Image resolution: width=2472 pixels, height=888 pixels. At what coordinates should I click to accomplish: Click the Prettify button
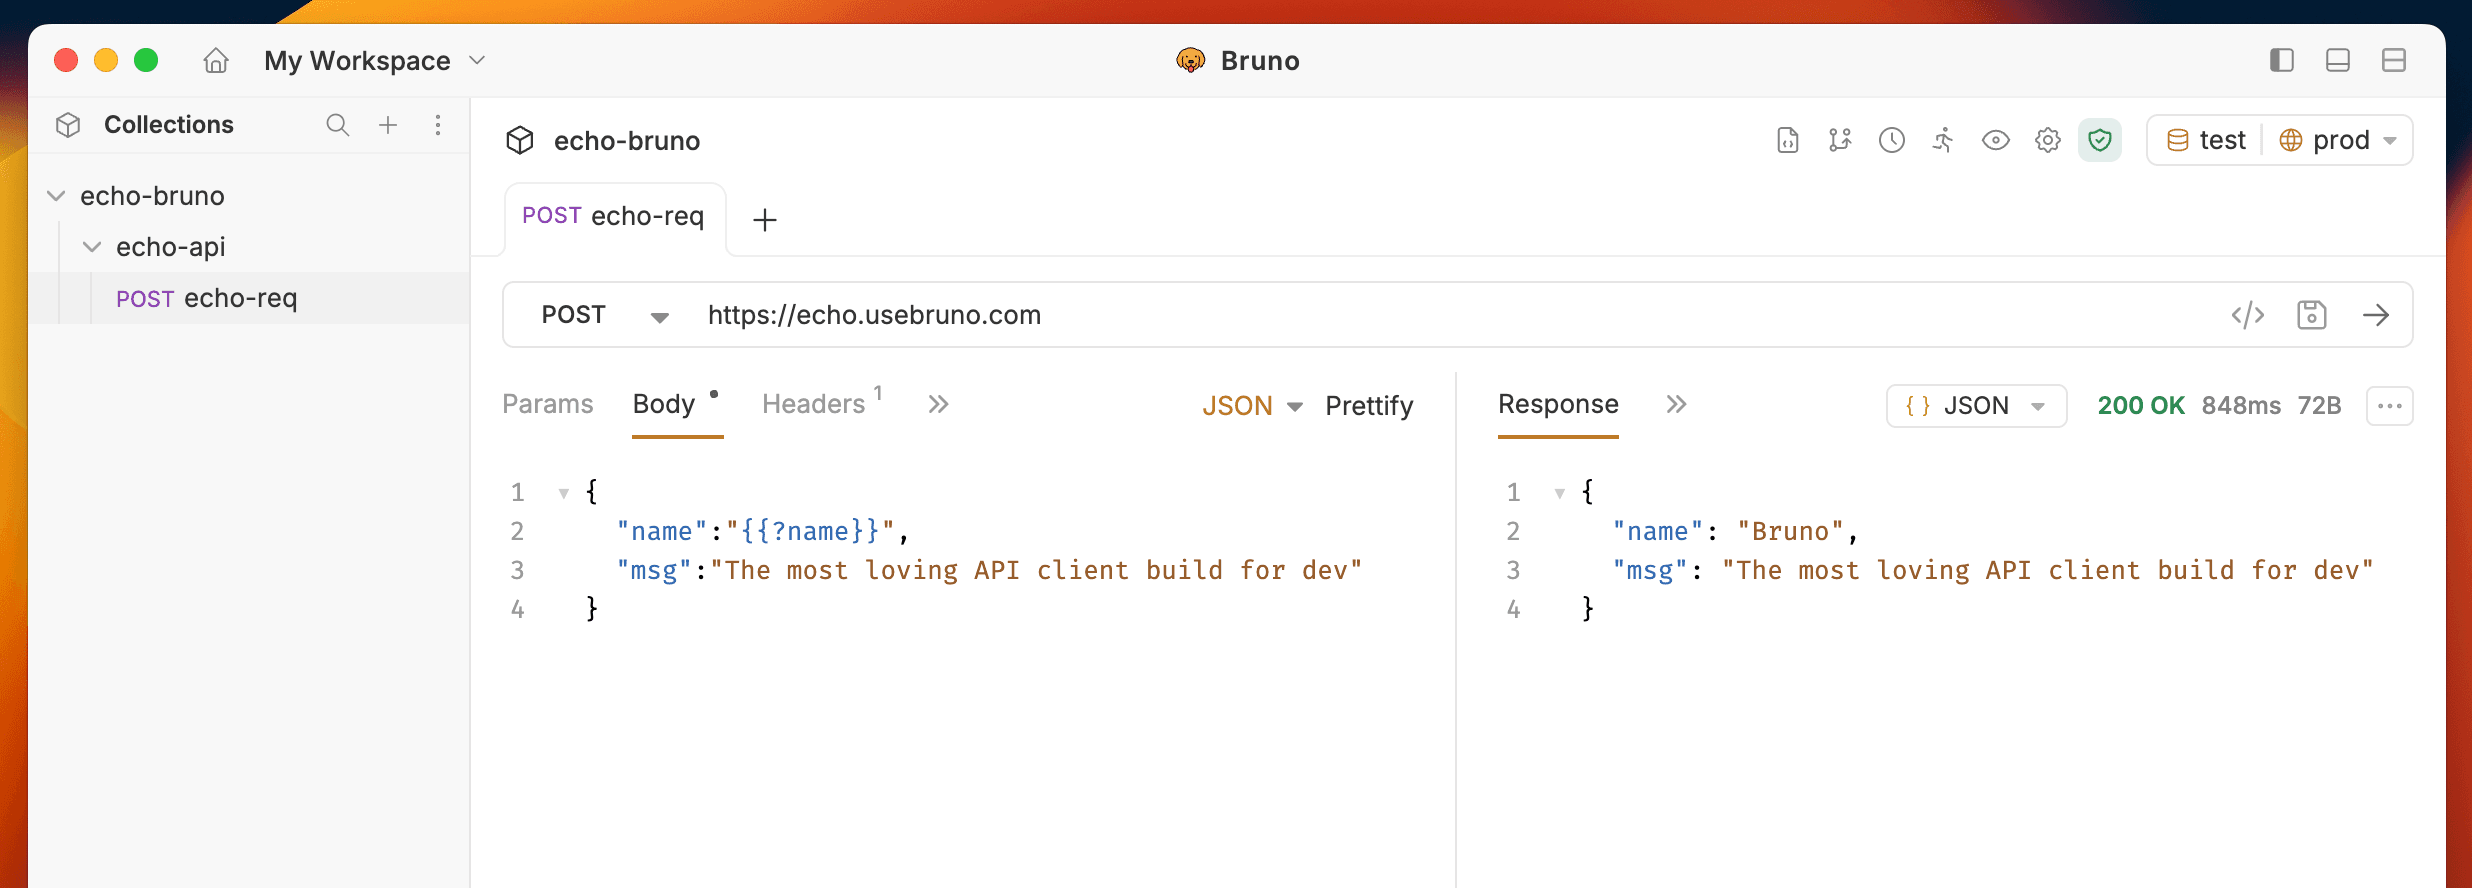(1369, 406)
